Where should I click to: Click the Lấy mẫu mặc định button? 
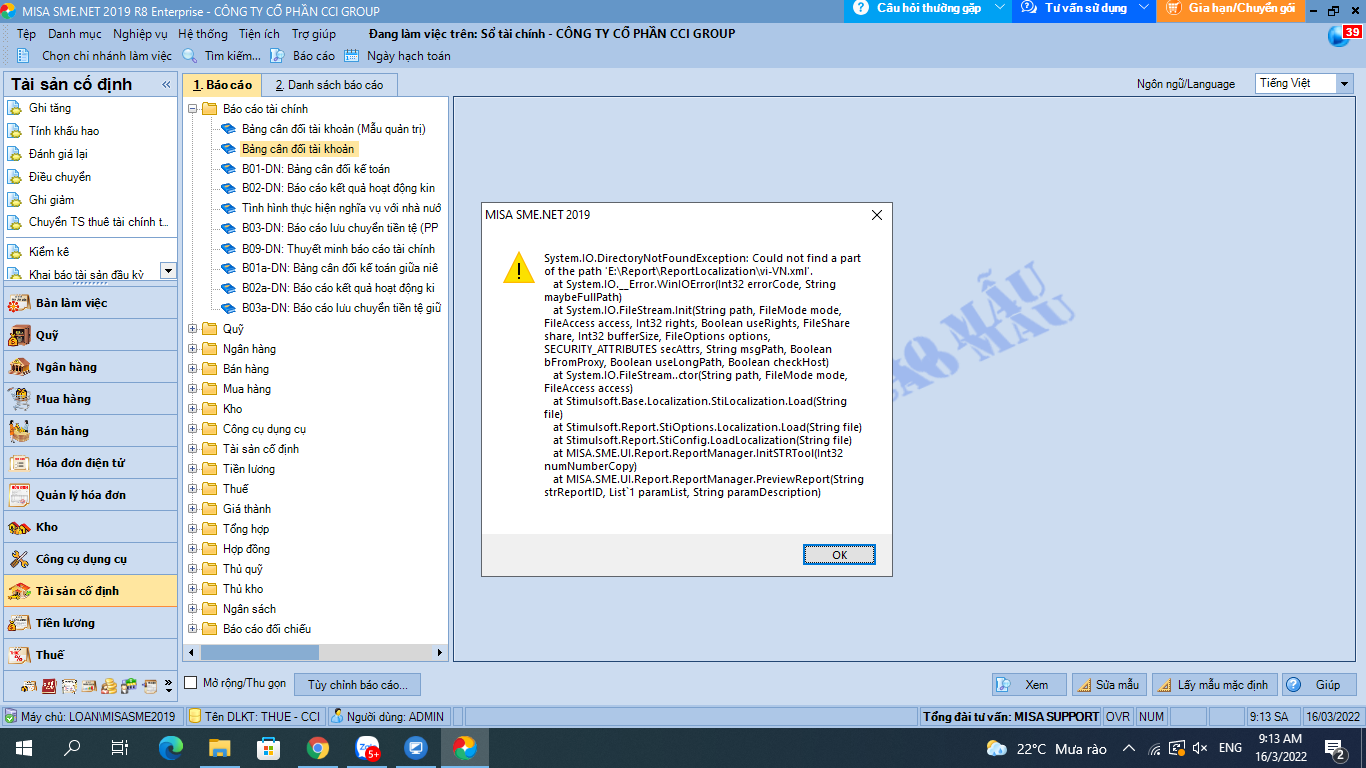pyautogui.click(x=1214, y=685)
